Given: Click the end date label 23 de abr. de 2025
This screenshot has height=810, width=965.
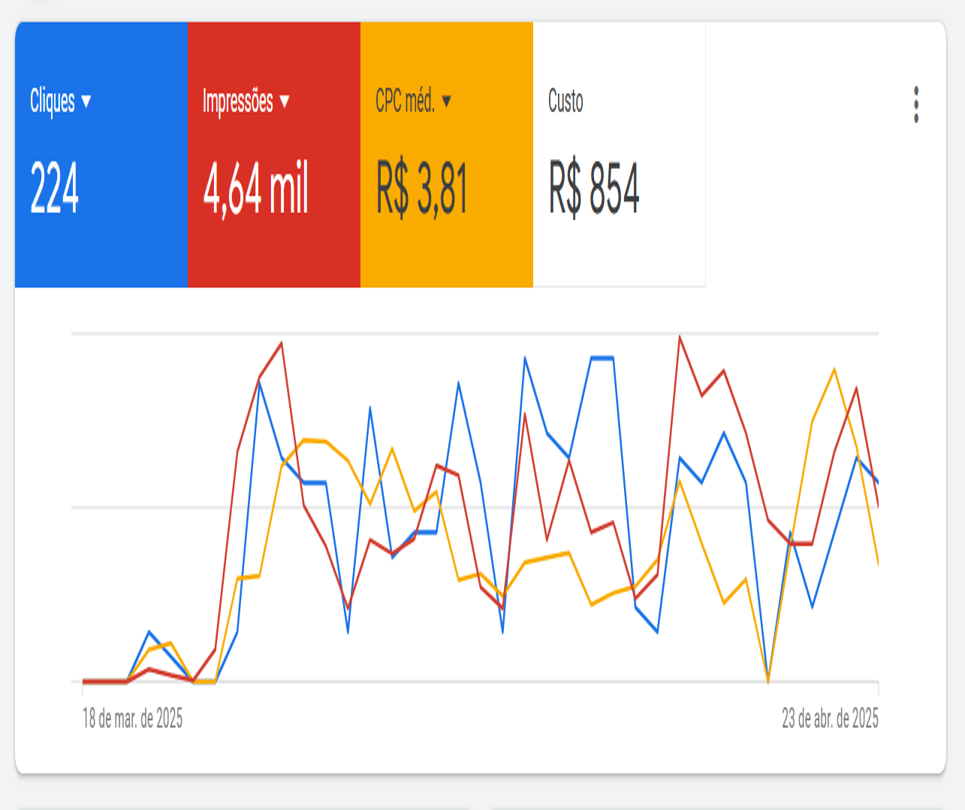Looking at the screenshot, I should [x=830, y=718].
